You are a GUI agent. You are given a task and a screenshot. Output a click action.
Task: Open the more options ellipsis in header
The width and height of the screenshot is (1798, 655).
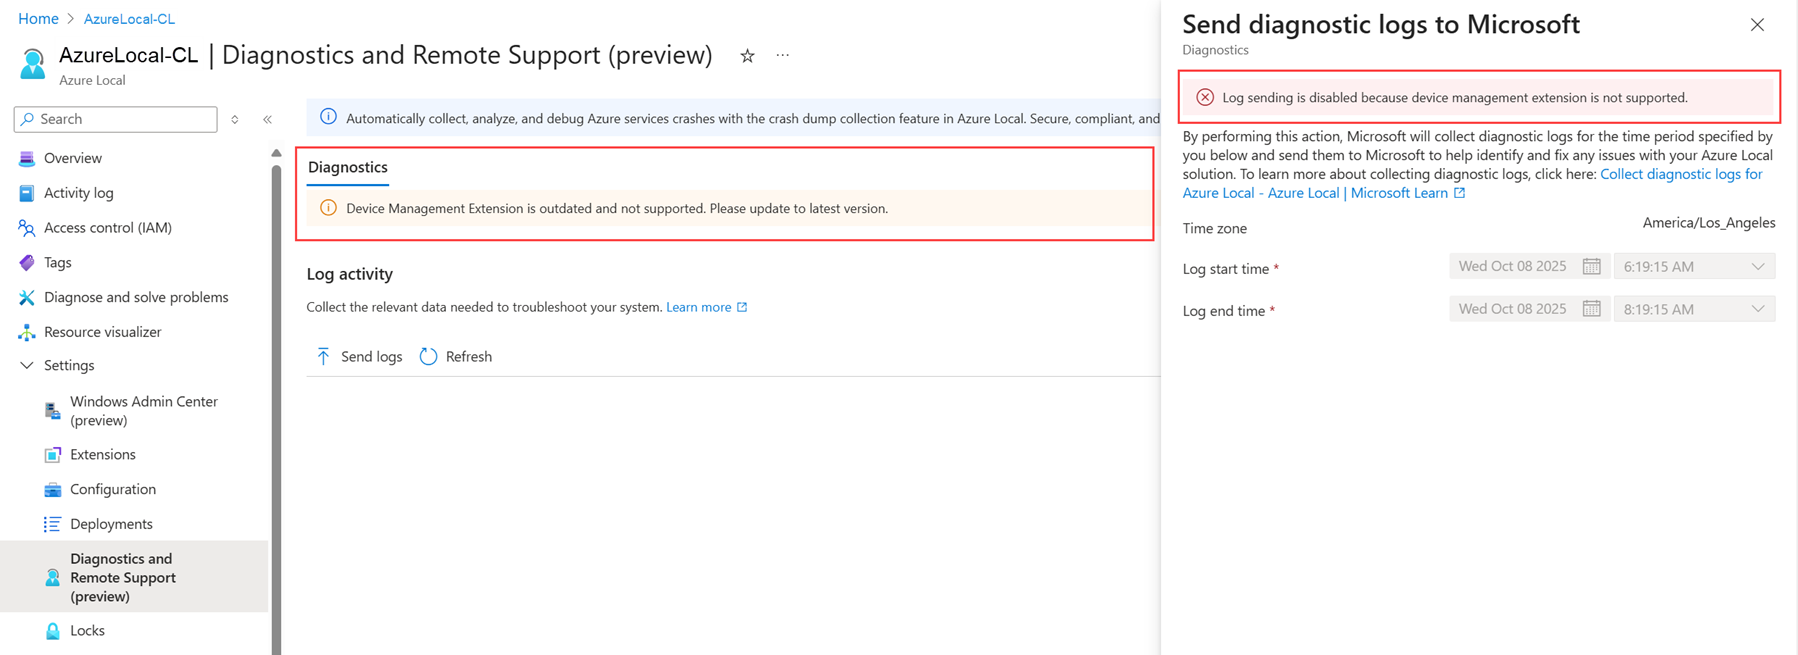tap(783, 56)
